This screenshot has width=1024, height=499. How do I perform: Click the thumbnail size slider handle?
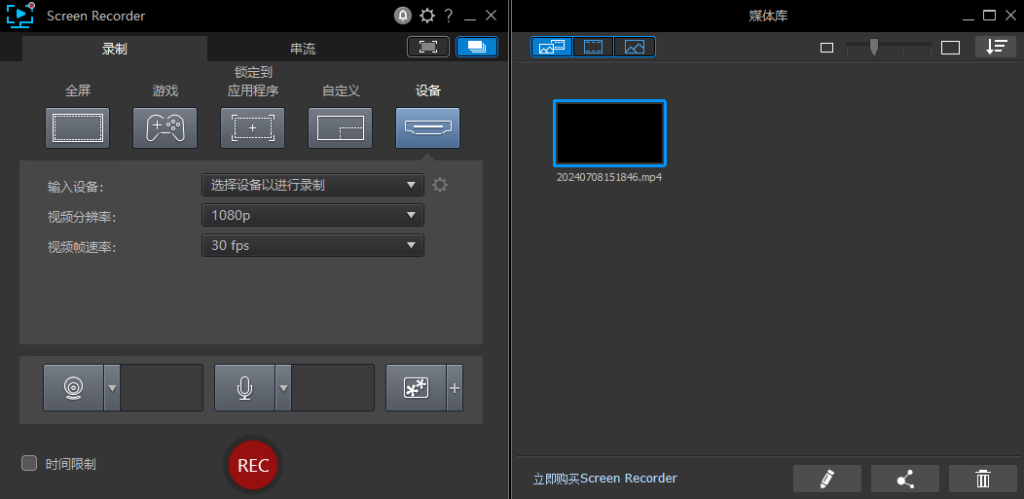point(873,46)
